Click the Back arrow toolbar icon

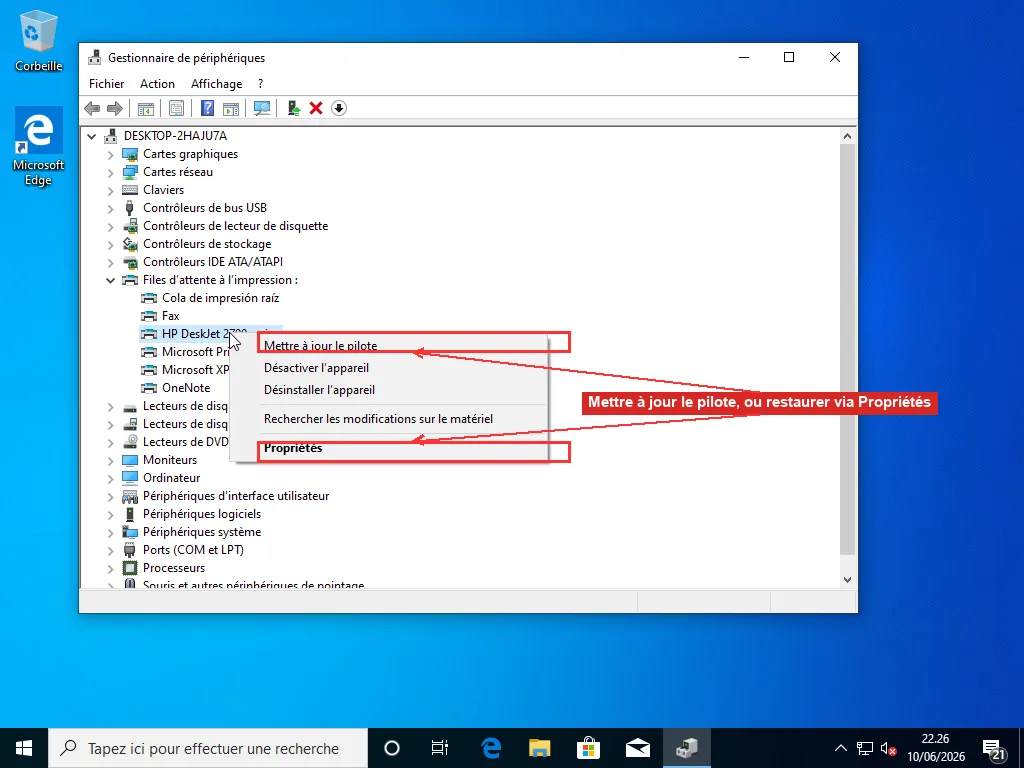pyautogui.click(x=92, y=108)
